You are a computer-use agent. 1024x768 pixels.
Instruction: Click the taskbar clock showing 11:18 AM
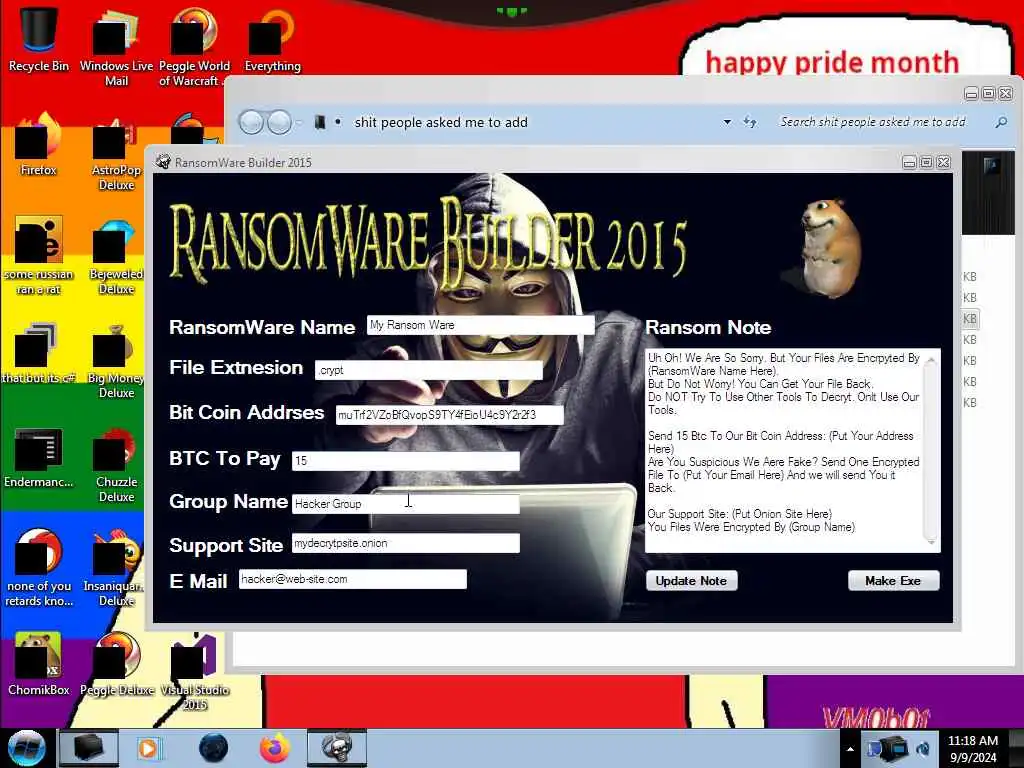pos(972,748)
